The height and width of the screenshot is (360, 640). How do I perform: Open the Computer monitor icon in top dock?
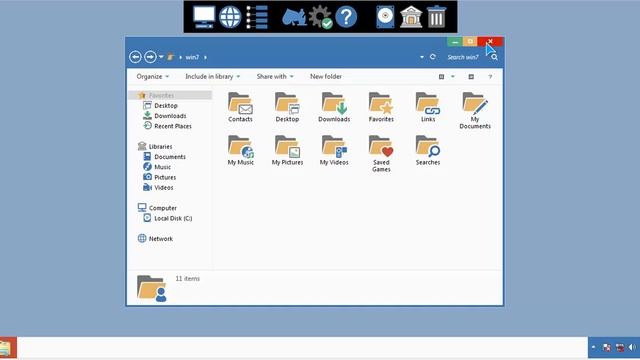204,17
